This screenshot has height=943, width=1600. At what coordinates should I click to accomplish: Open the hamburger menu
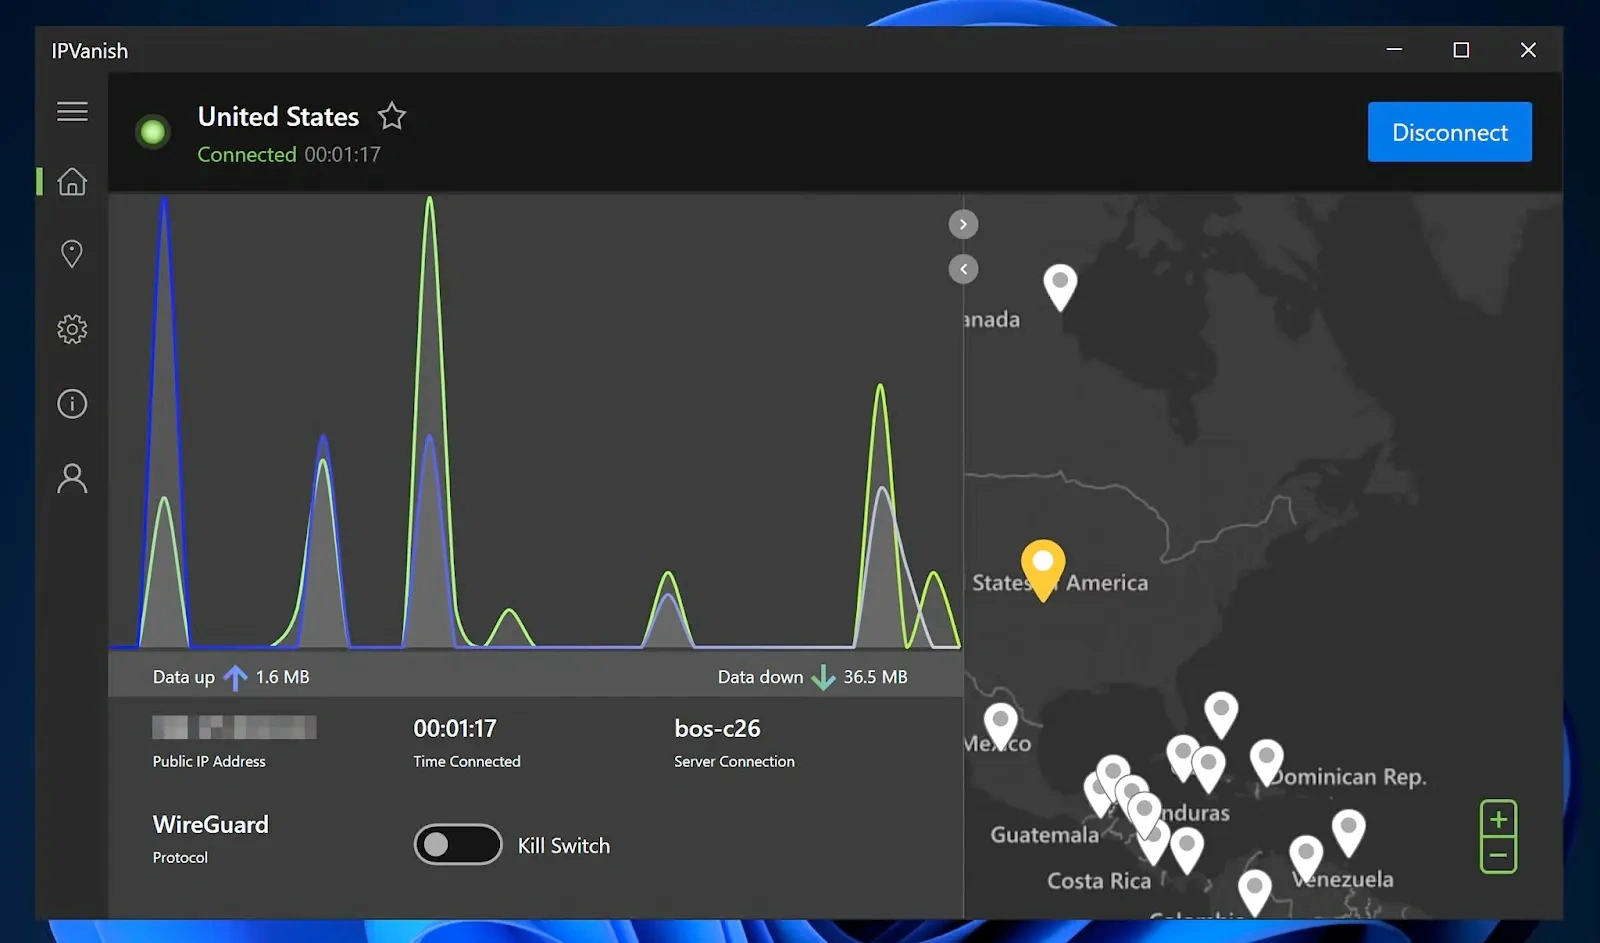coord(72,111)
